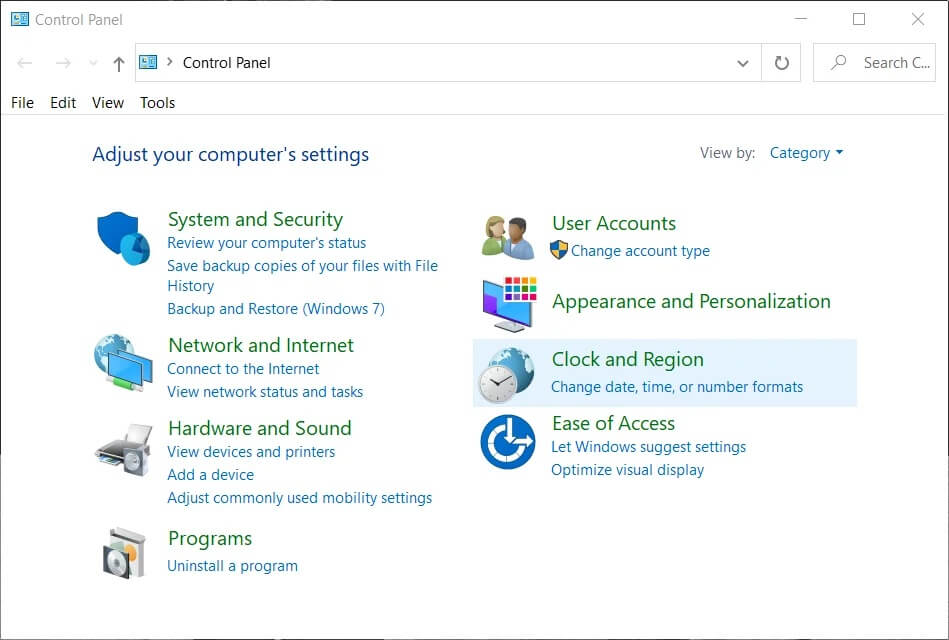This screenshot has height=640, width=949.
Task: Open the Programs disc box icon
Action: 124,552
